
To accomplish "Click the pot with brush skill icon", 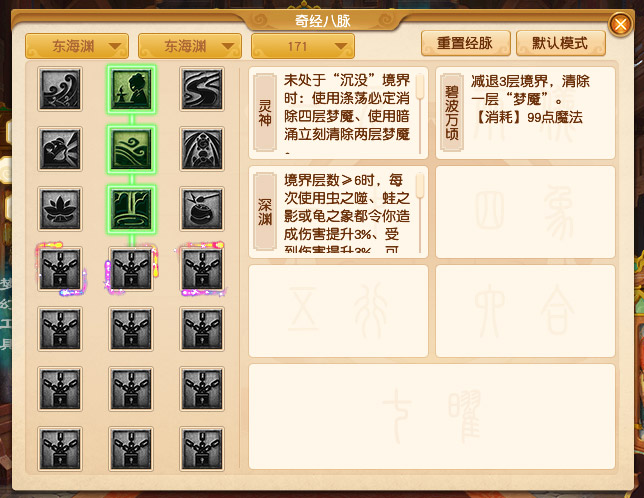I will [202, 209].
